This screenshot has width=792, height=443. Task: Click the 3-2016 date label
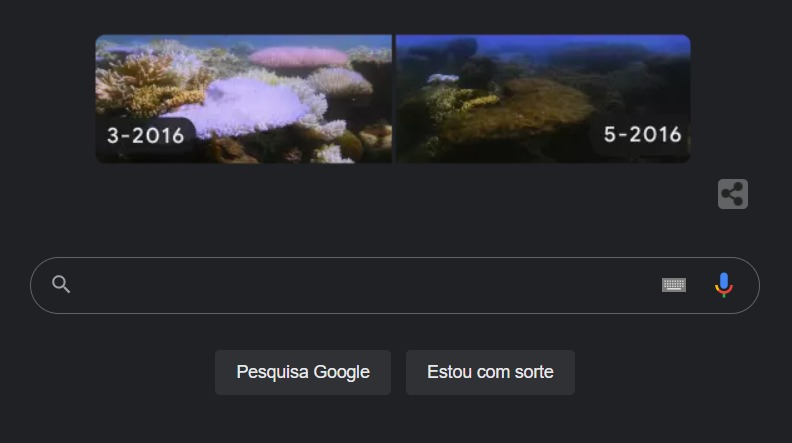click(145, 135)
